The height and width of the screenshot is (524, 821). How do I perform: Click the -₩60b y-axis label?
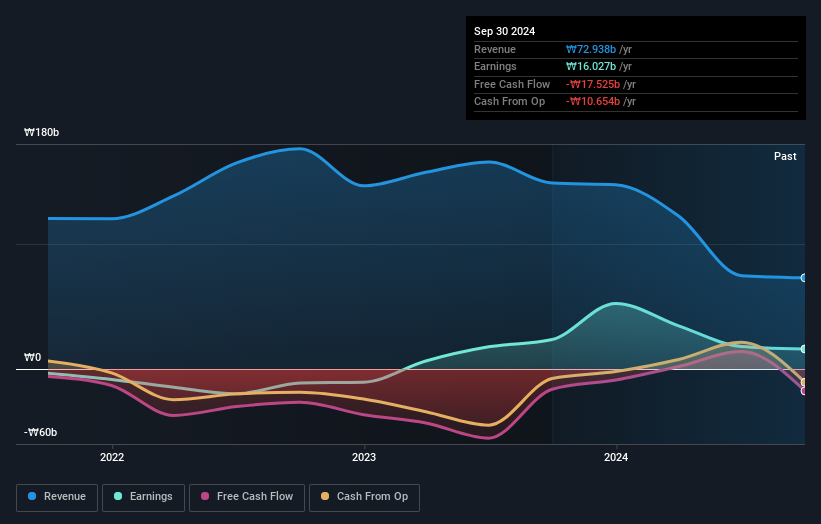click(40, 432)
